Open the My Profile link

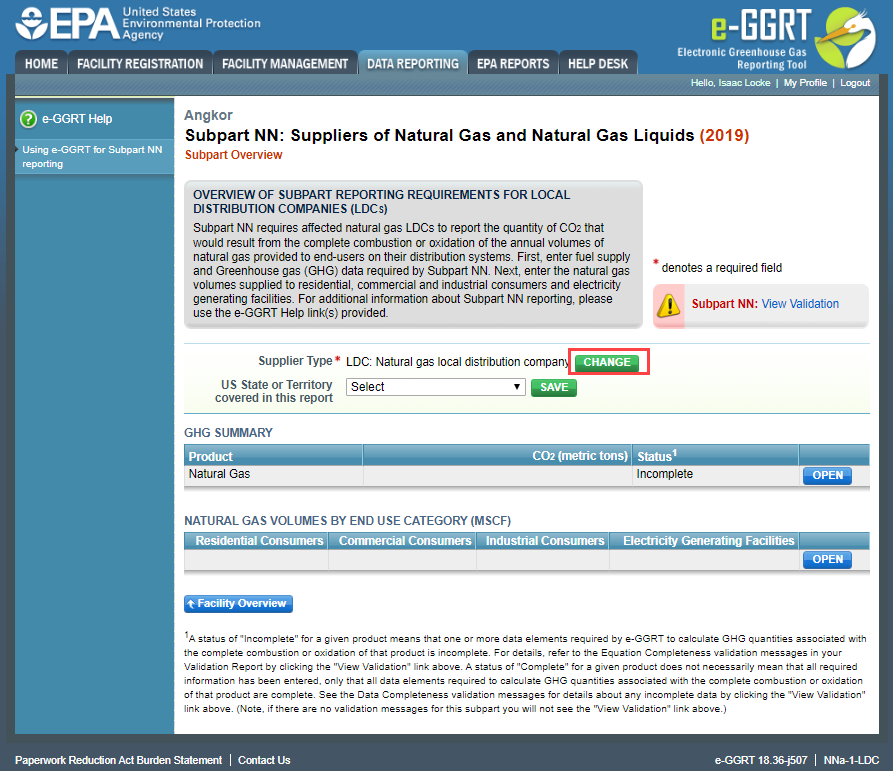point(805,83)
